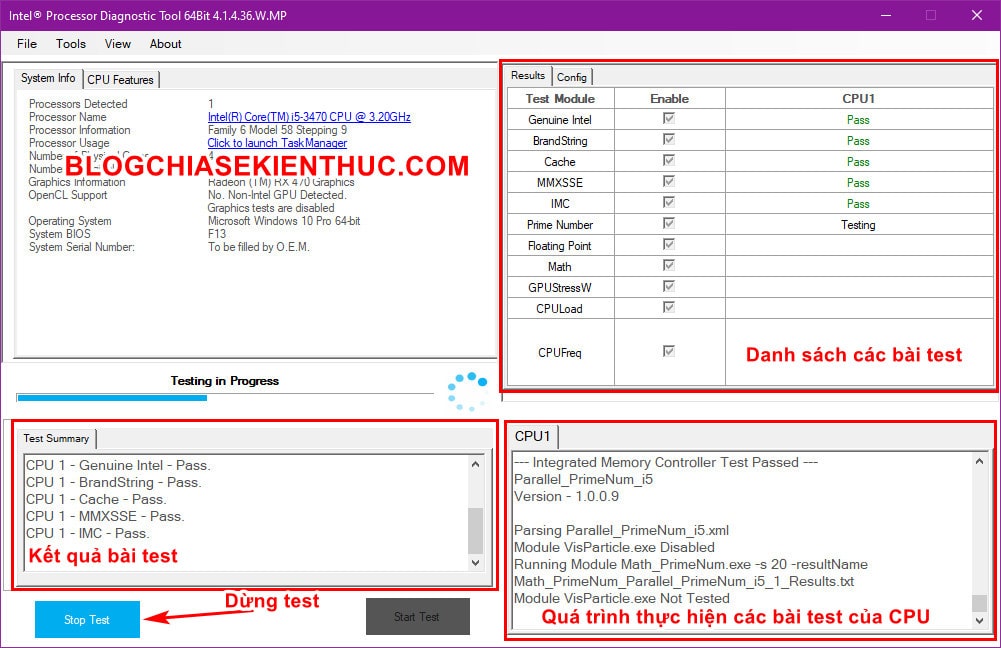Click the CPU1 log scrollbar thumb
The width and height of the screenshot is (1001, 648).
(979, 603)
